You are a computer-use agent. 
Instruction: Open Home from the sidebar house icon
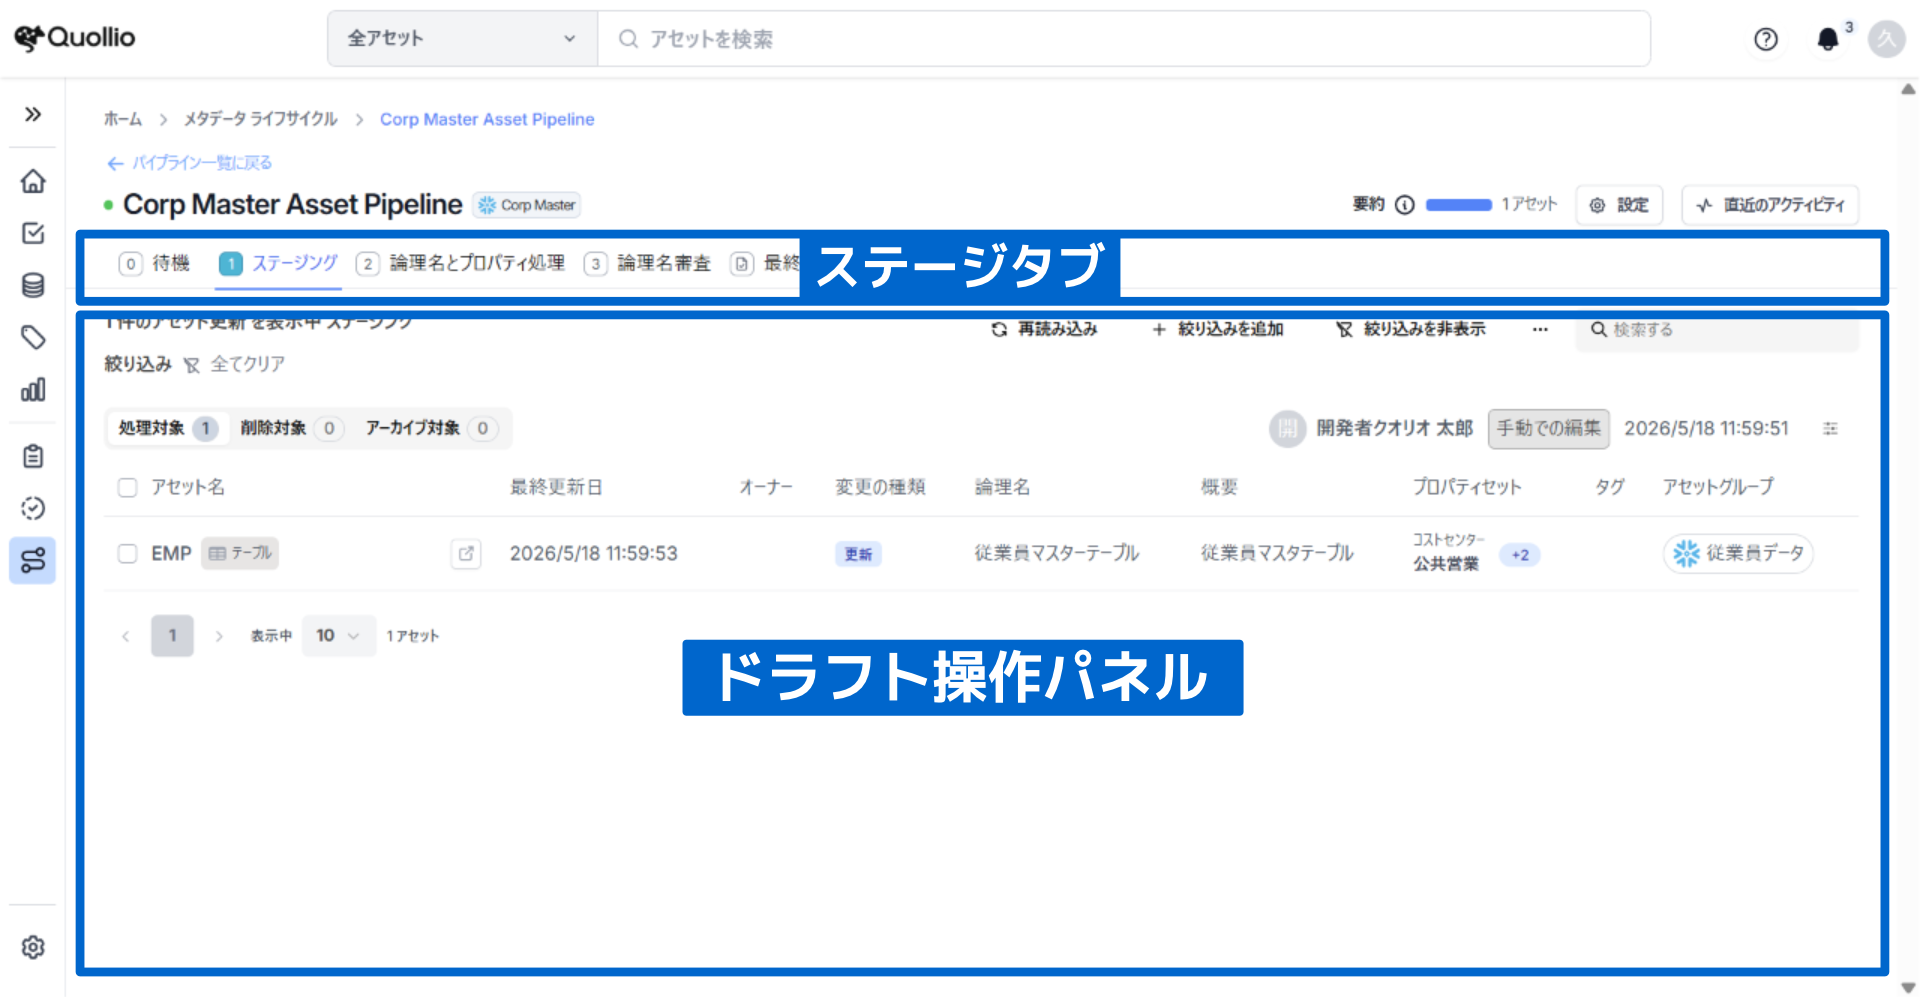click(33, 181)
